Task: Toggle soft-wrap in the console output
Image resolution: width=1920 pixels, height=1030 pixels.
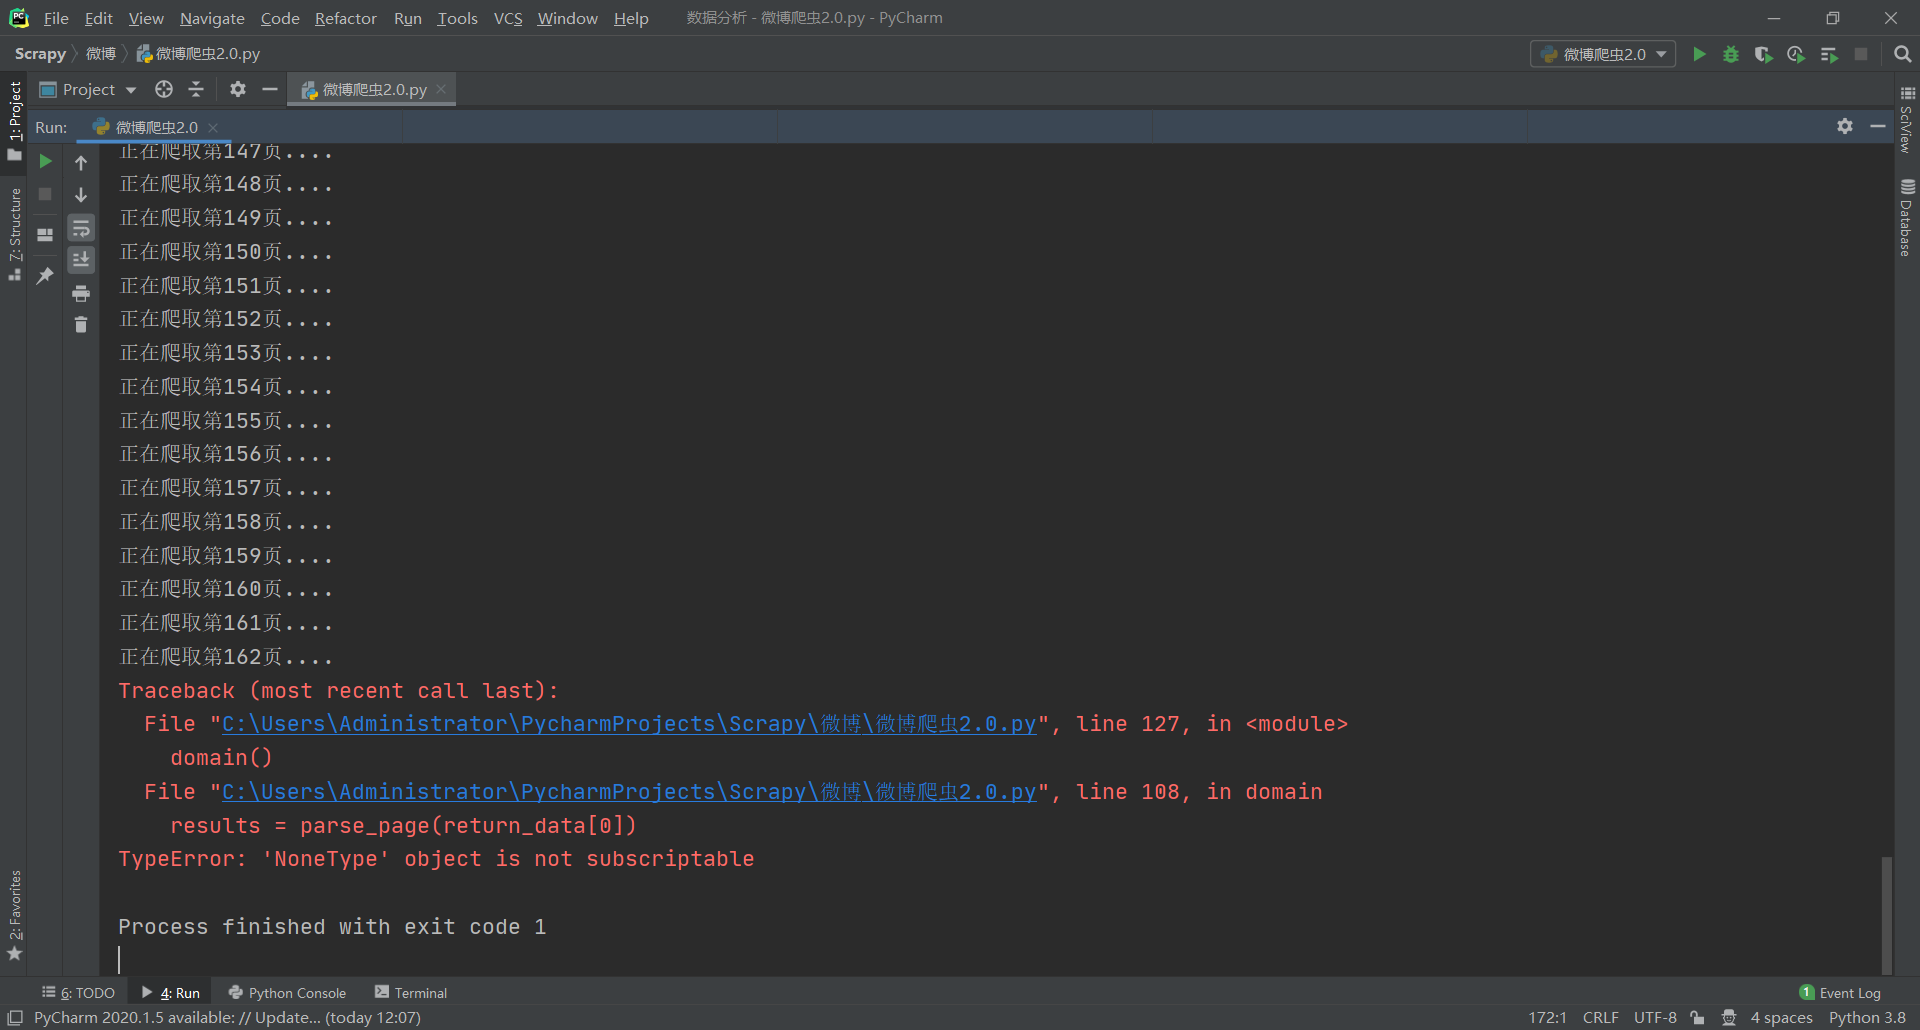Action: (81, 228)
